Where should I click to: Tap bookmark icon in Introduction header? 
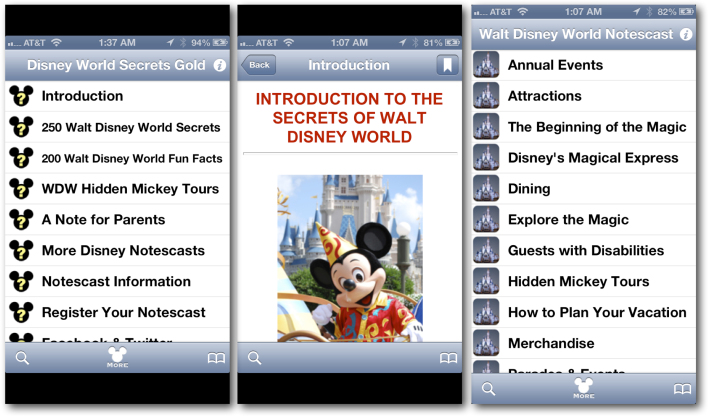(x=447, y=65)
